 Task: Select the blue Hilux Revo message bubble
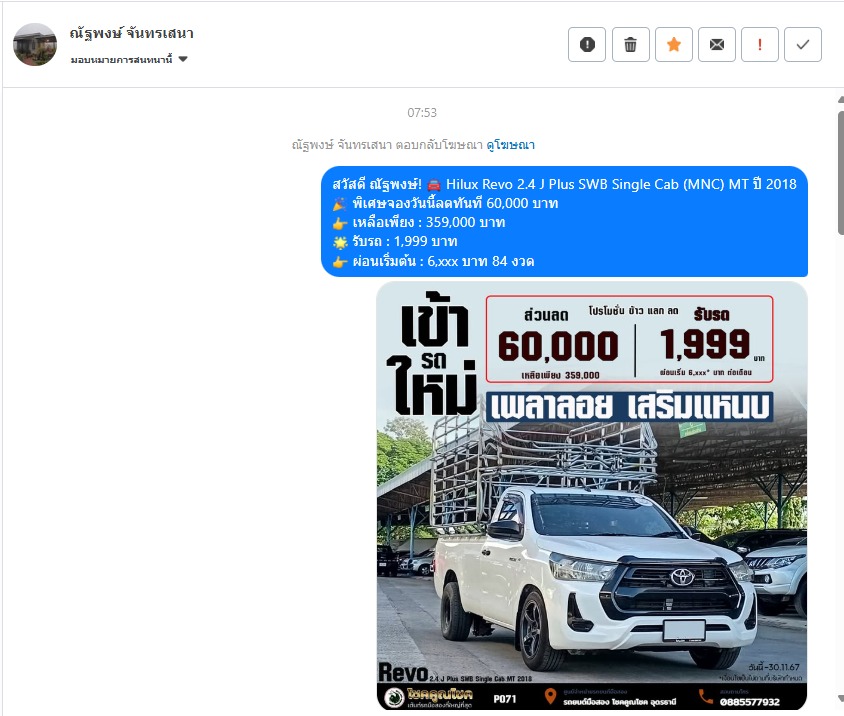564,222
